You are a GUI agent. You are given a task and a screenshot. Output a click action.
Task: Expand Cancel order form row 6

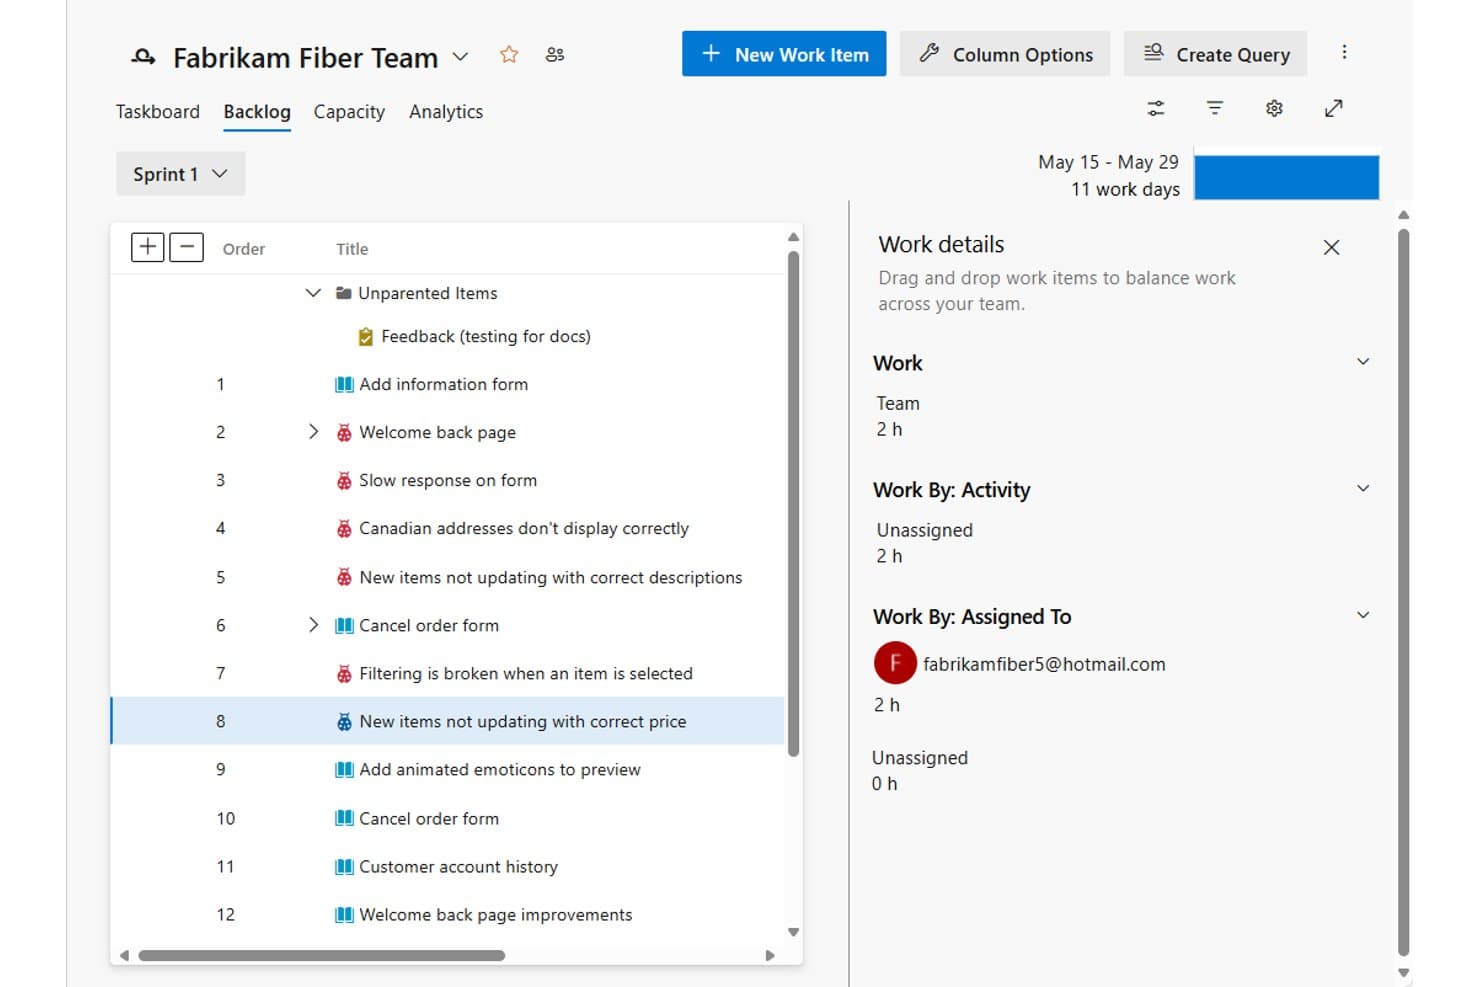[313, 625]
